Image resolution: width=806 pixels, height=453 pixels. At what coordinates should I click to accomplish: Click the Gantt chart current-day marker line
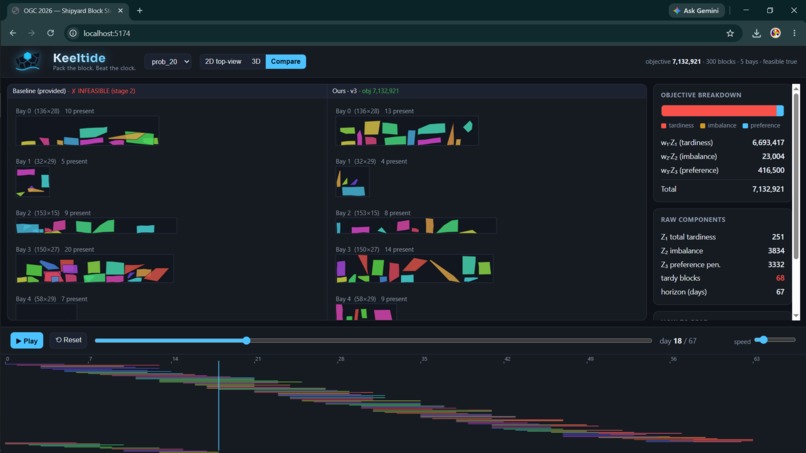click(218, 406)
